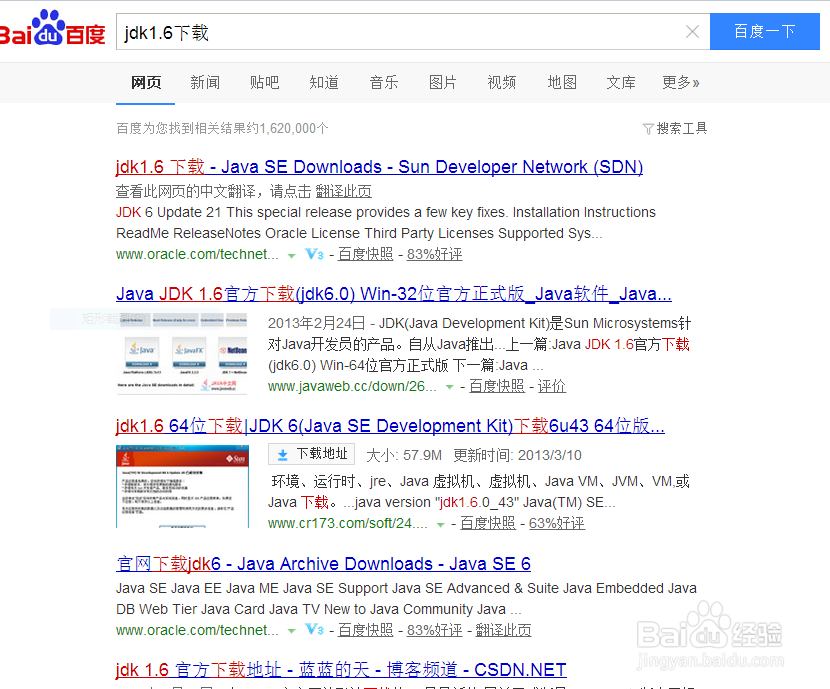Click 评价 on the javaweb.cc result
This screenshot has height=689, width=830.
pos(552,386)
